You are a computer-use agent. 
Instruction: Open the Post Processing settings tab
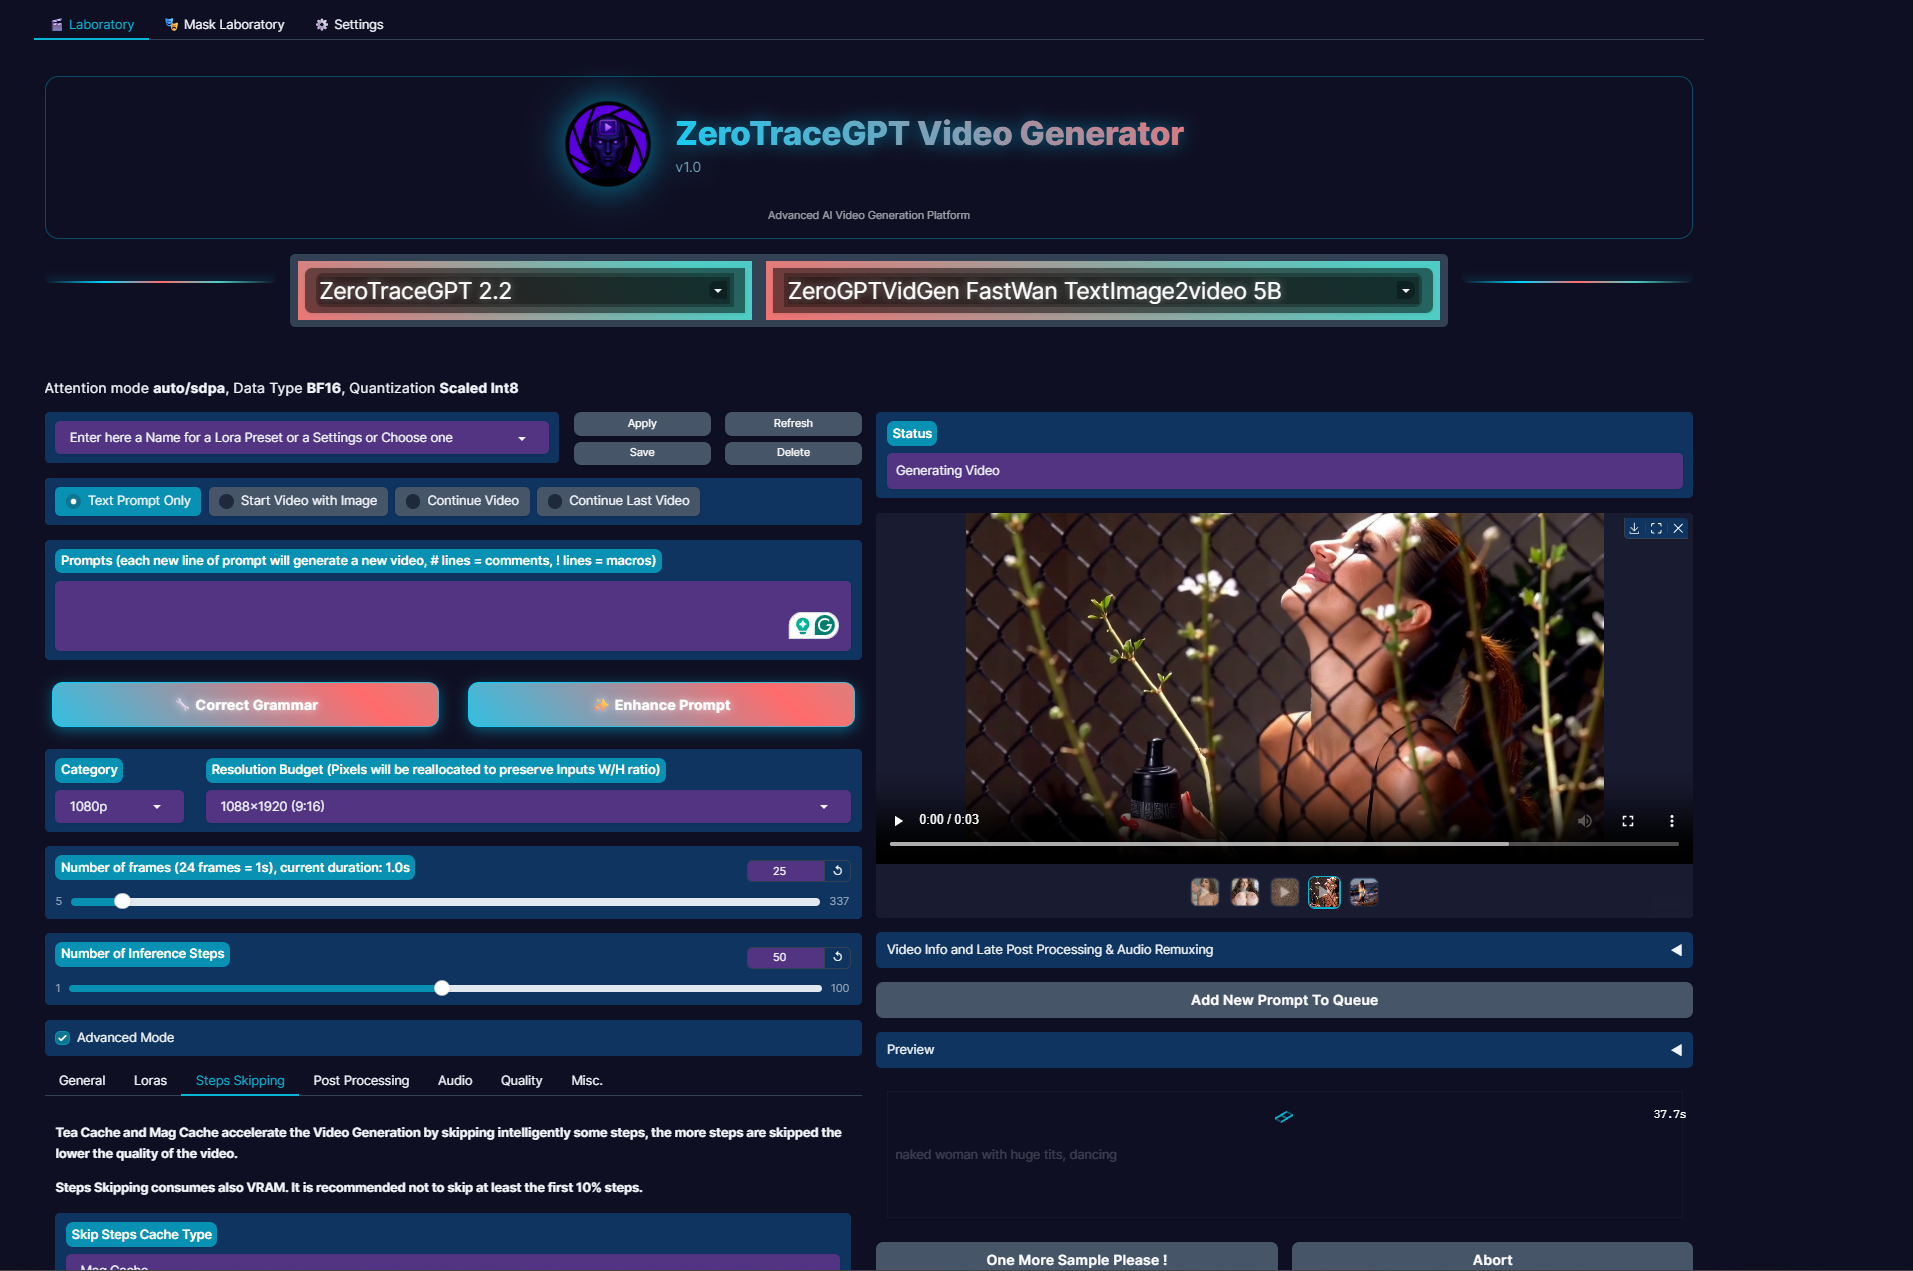click(361, 1081)
